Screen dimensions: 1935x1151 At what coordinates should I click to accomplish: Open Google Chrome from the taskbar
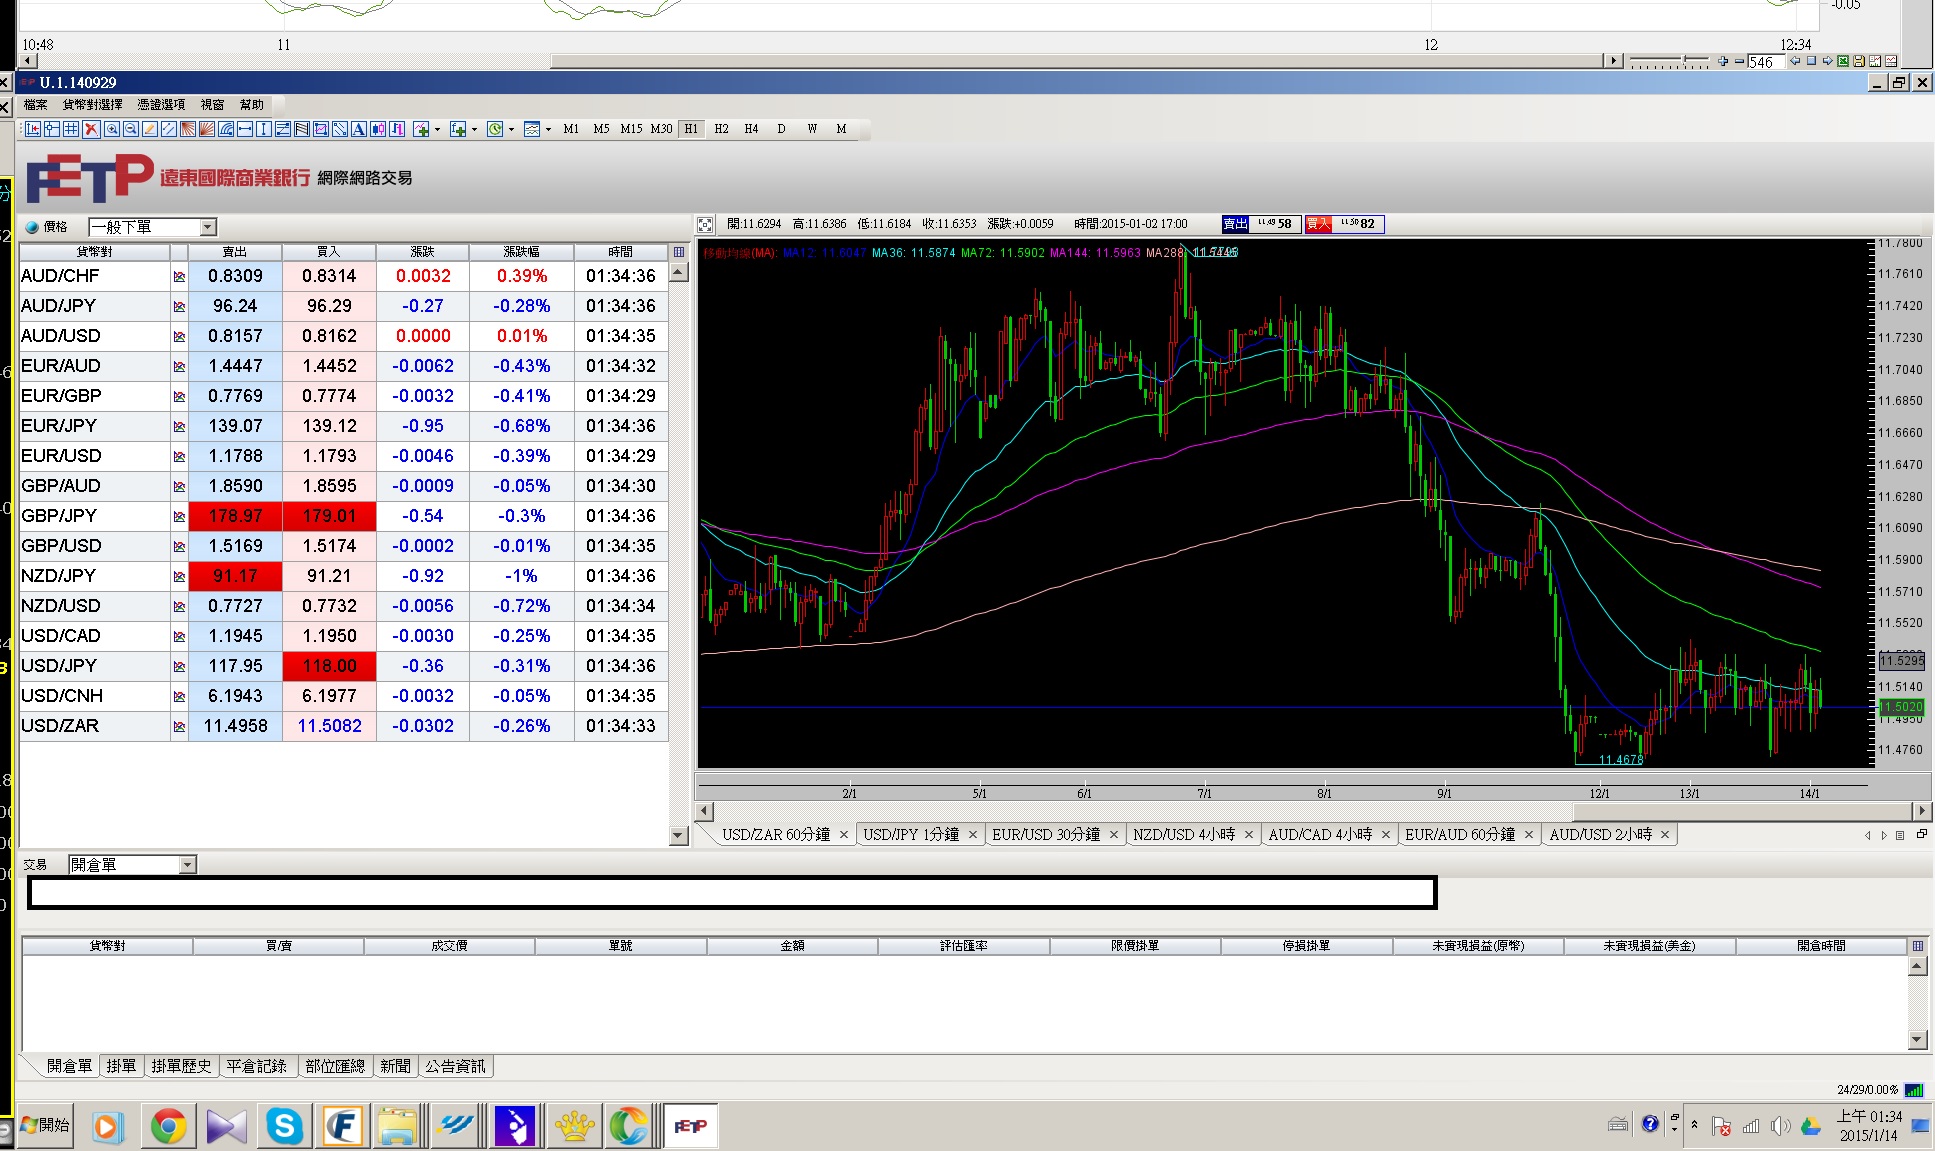coord(168,1127)
